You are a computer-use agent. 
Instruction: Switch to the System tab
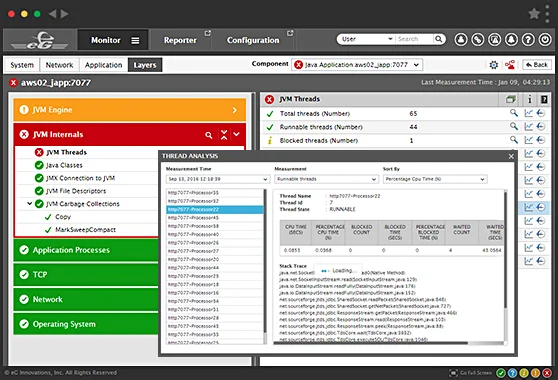22,65
